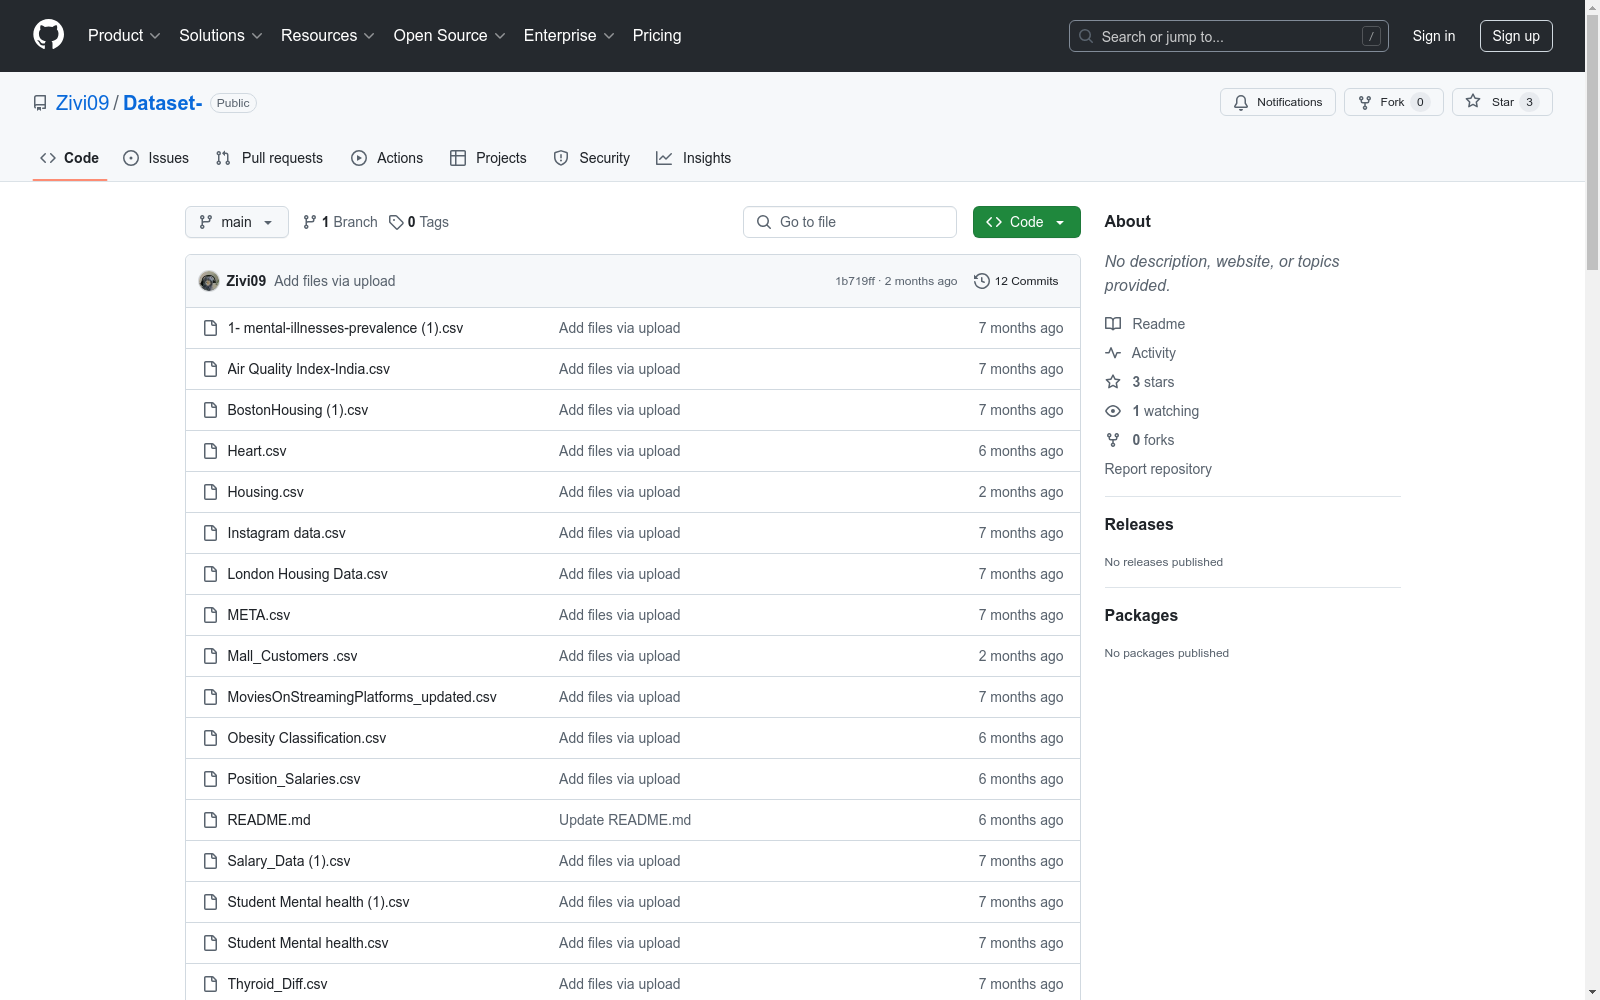Switch to the Security tab
This screenshot has width=1600, height=1000.
(592, 158)
